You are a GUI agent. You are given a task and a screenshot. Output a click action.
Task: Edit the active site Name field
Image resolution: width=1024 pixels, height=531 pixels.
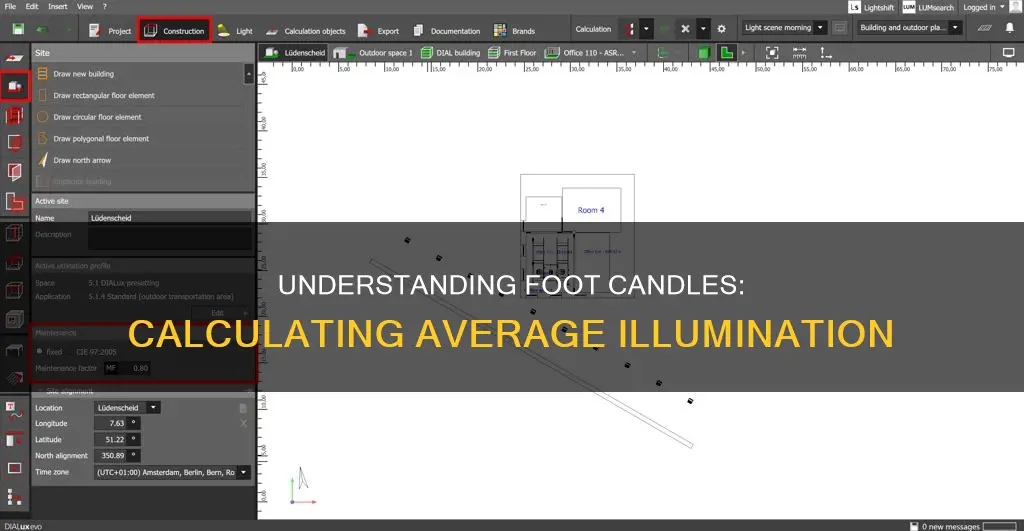(x=169, y=217)
